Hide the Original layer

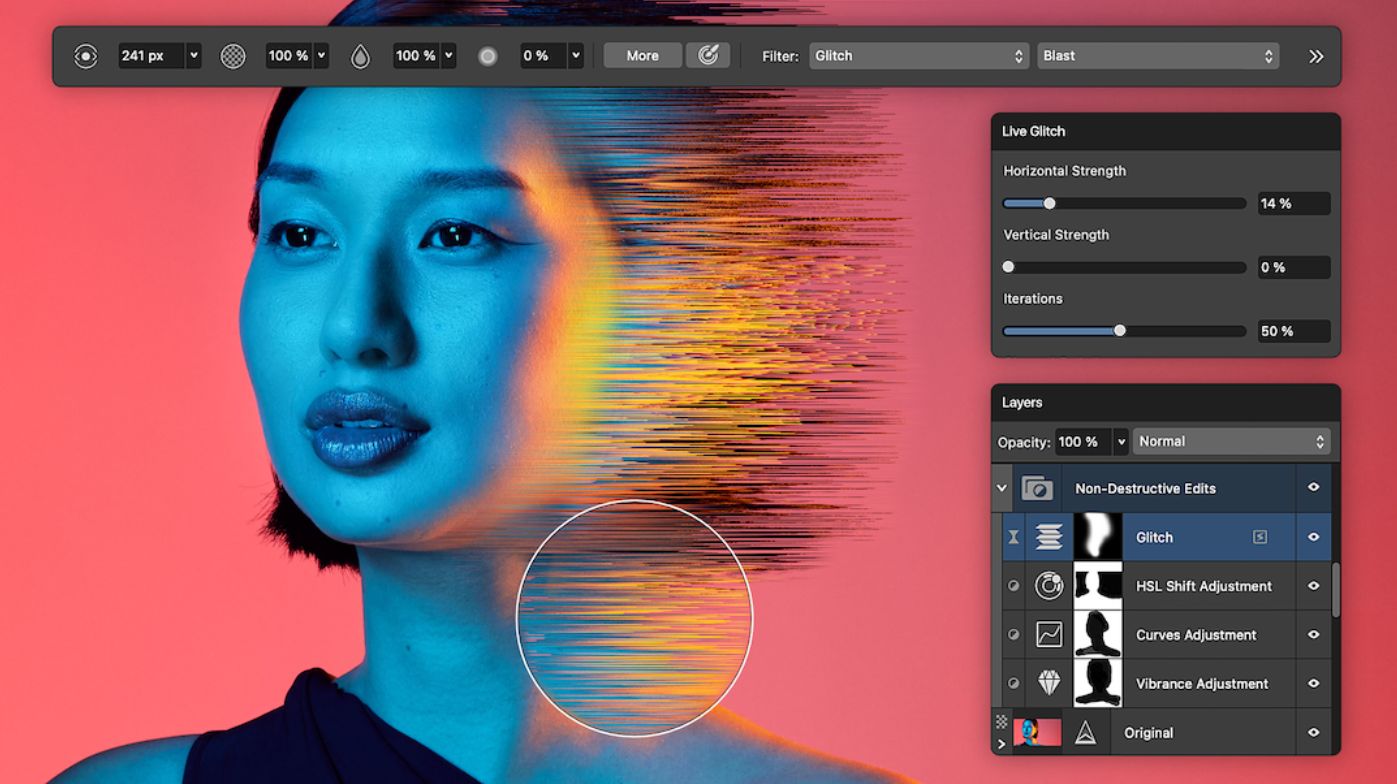click(1313, 733)
